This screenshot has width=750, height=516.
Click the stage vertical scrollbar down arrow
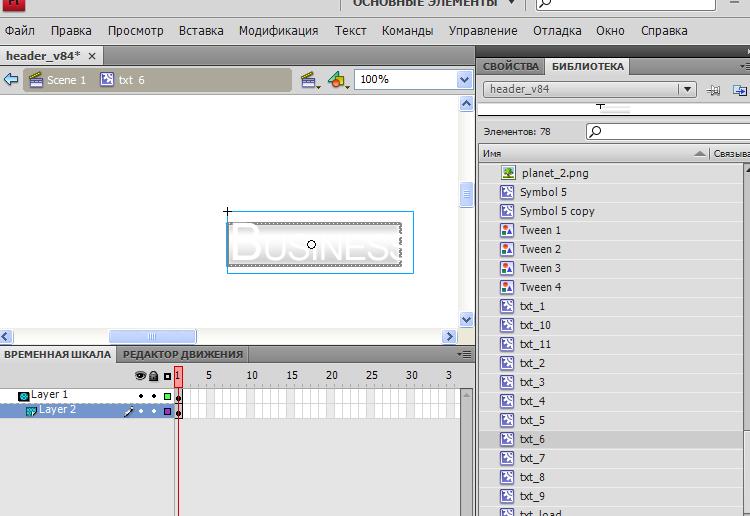[466, 319]
